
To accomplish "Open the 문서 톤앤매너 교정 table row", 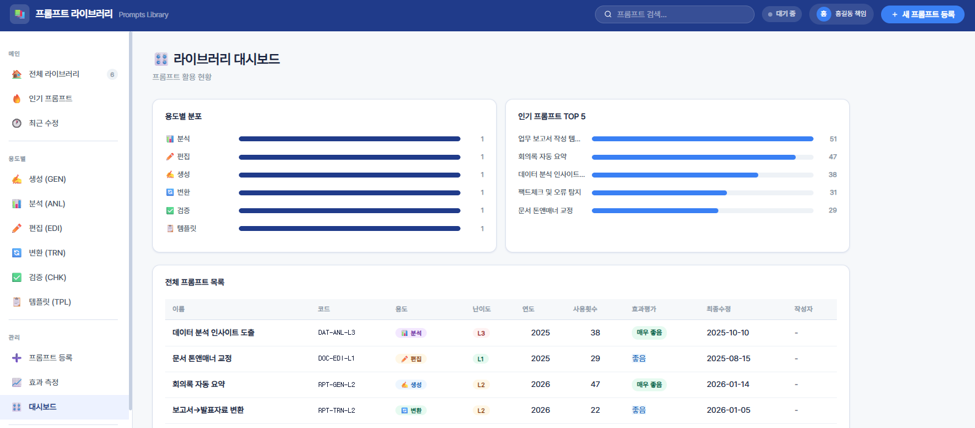I will click(501, 359).
